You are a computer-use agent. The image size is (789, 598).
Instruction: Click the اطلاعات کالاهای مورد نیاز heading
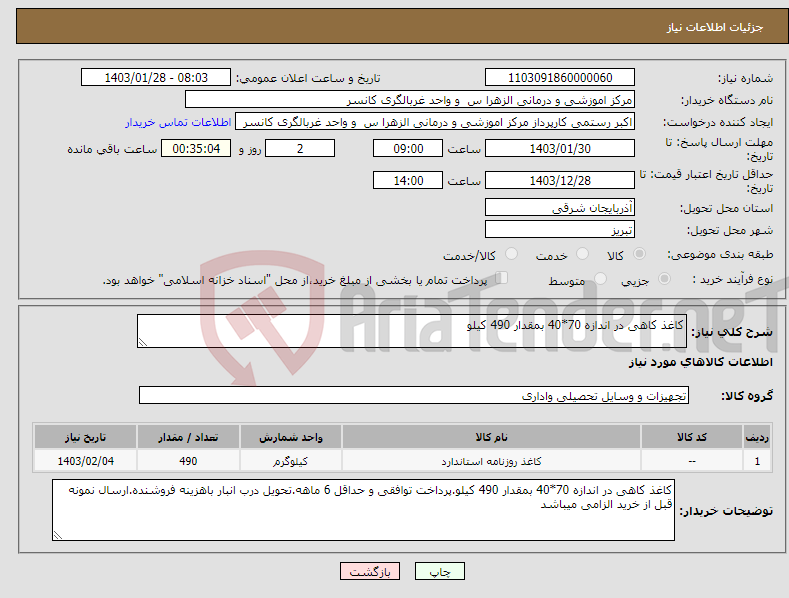click(x=700, y=362)
